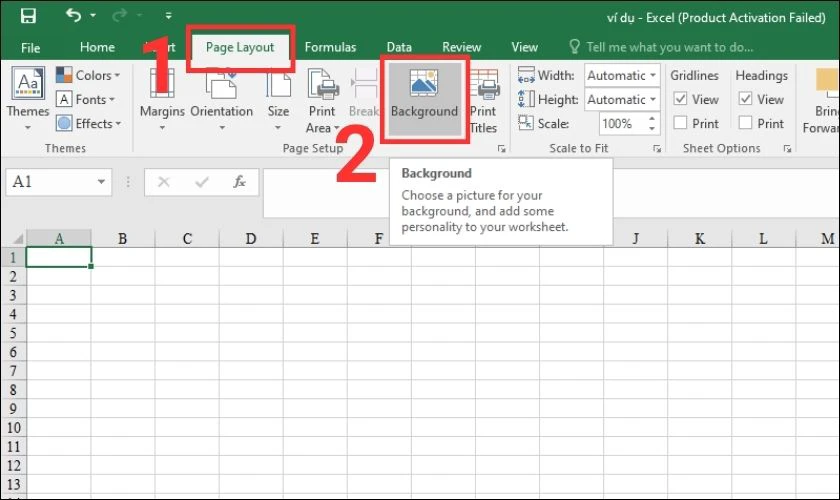
Task: Click the Save icon in quick access toolbar
Action: pos(28,16)
